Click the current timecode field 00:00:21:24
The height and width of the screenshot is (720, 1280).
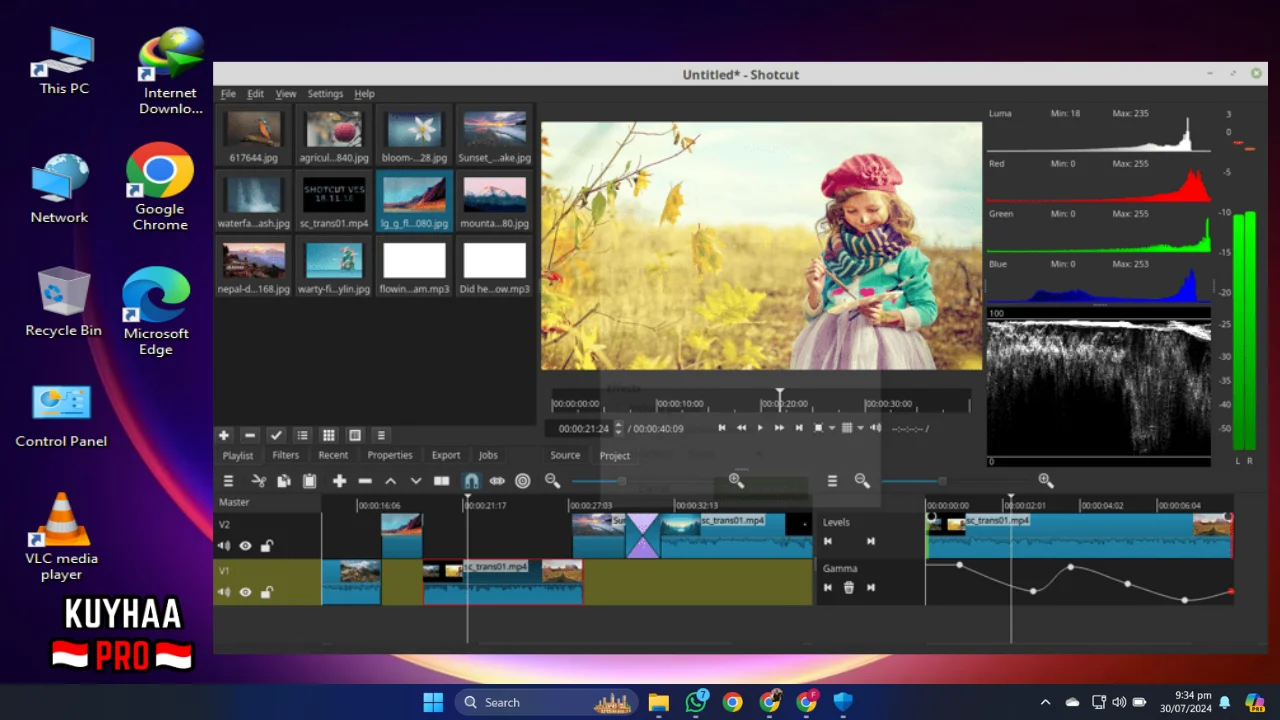(x=583, y=428)
